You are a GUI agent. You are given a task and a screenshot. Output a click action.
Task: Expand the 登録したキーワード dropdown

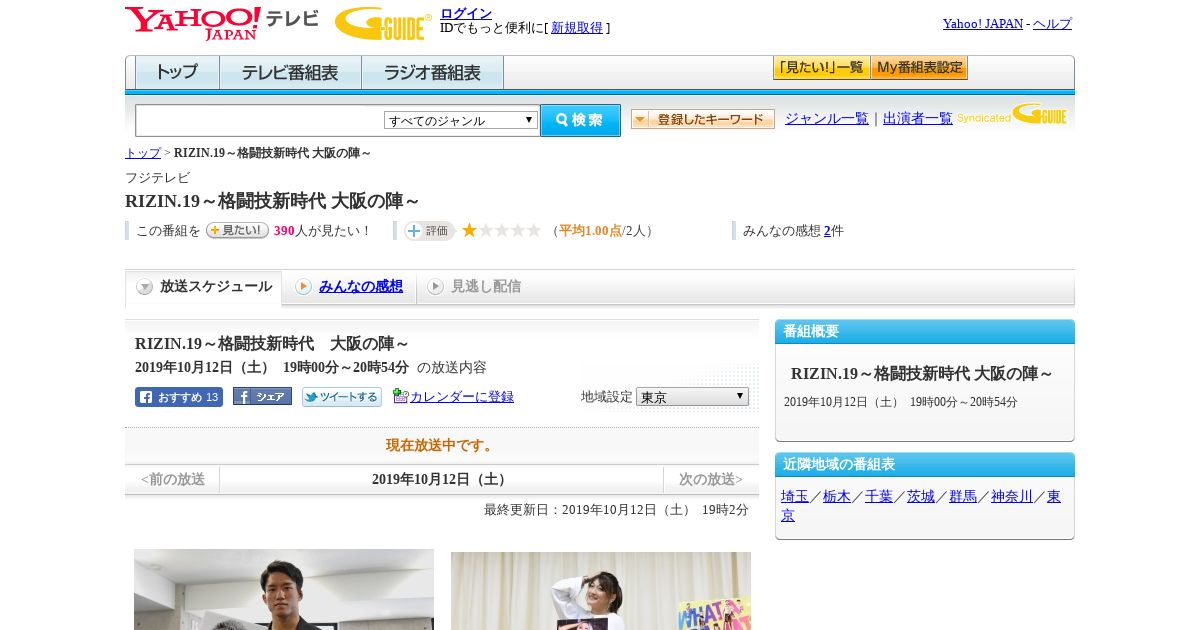(703, 119)
